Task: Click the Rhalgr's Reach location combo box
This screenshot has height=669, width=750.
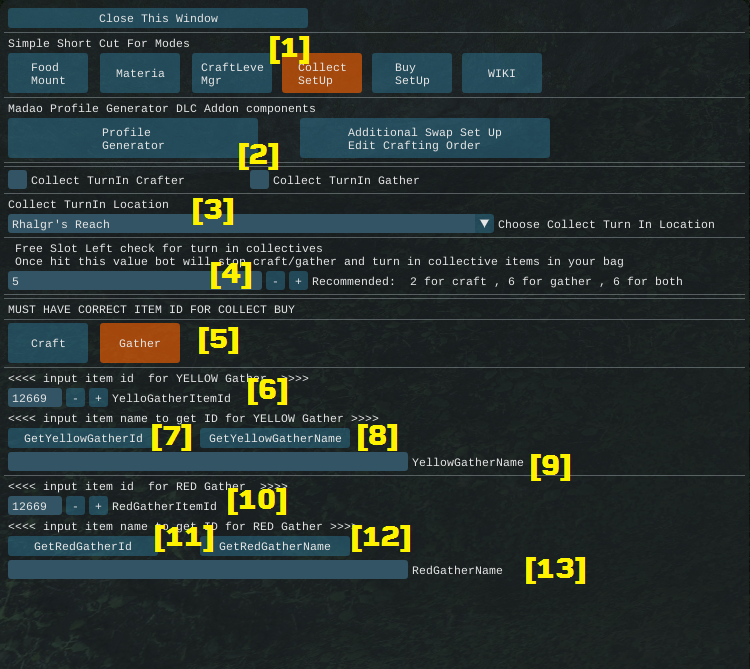Action: 240,224
